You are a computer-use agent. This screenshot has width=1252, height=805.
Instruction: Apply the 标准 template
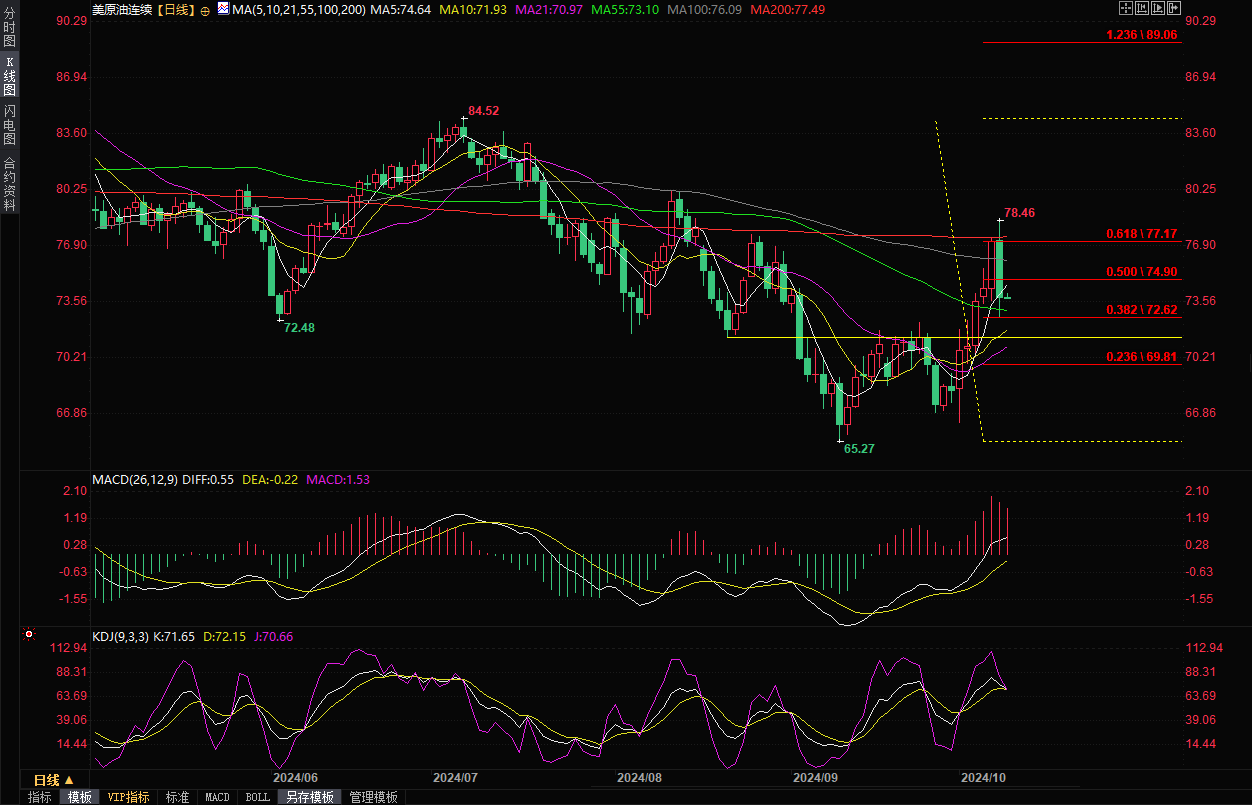click(x=177, y=797)
